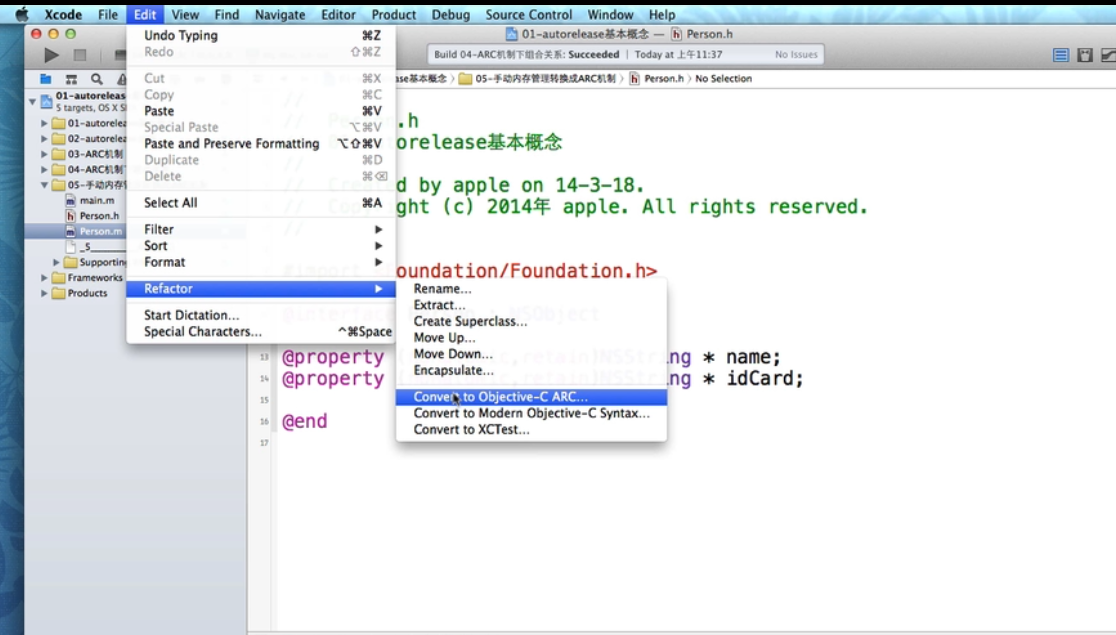Open the Project navigator folder icon
Screen dimensions: 1116x635
click(x=46, y=79)
